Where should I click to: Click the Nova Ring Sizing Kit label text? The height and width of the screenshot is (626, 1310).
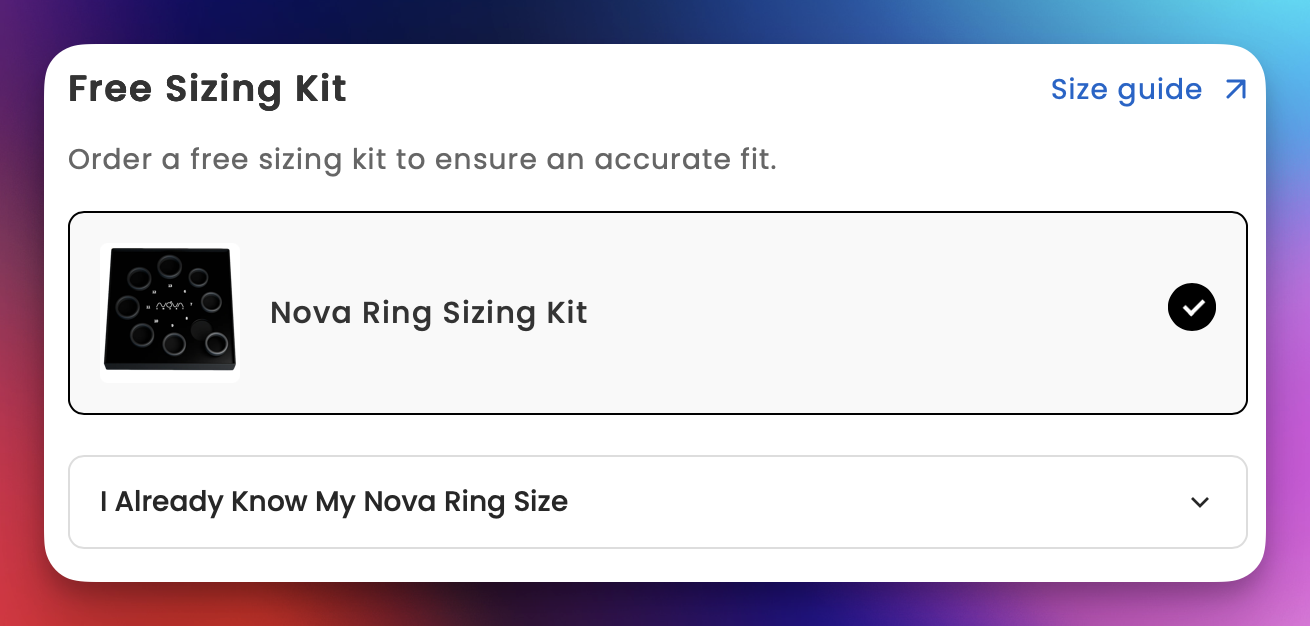click(x=429, y=313)
